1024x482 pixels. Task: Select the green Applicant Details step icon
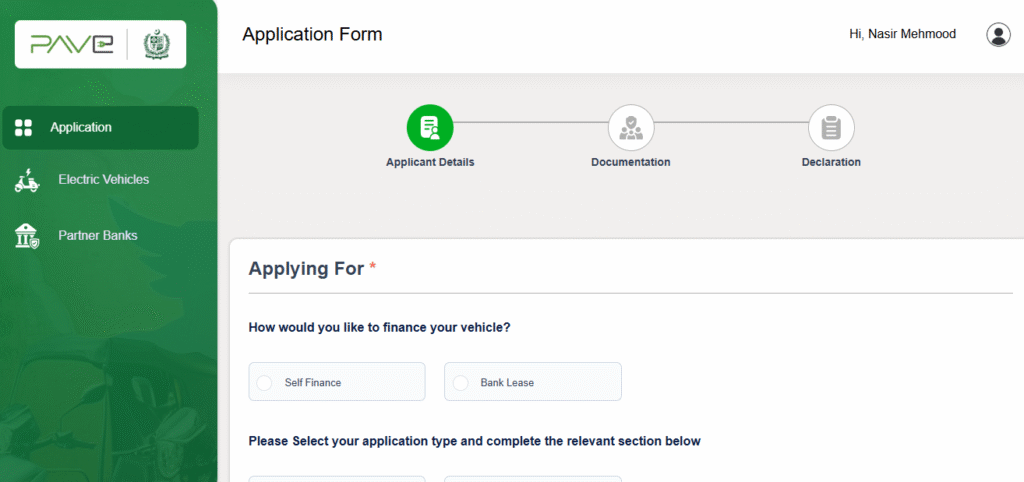coord(430,128)
